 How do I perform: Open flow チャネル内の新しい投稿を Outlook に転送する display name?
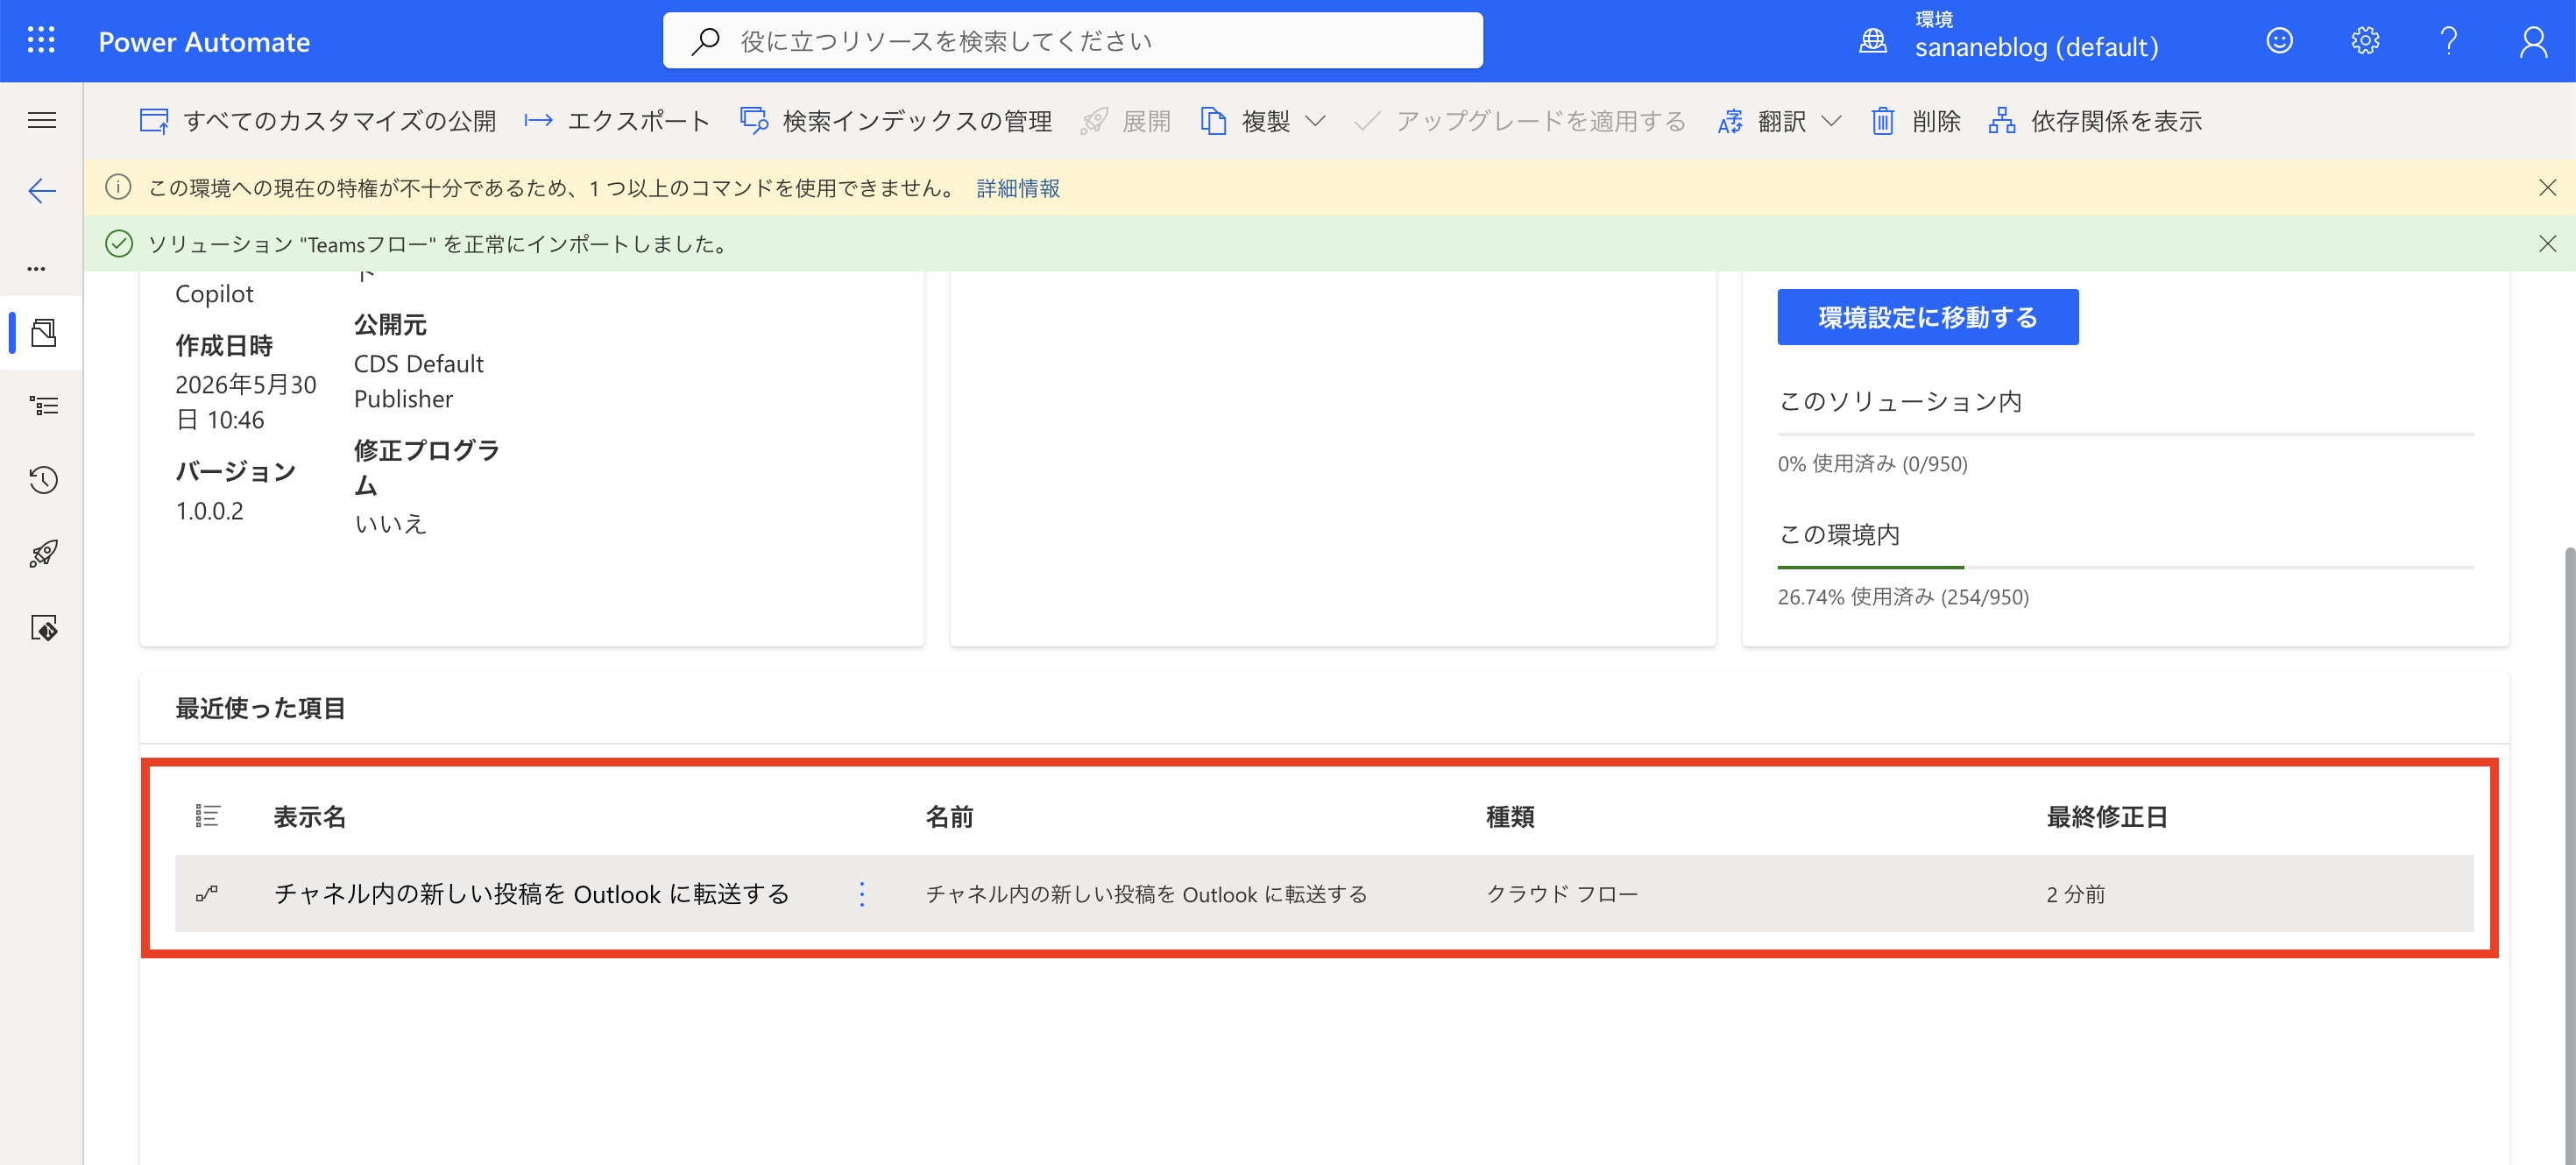pos(531,894)
